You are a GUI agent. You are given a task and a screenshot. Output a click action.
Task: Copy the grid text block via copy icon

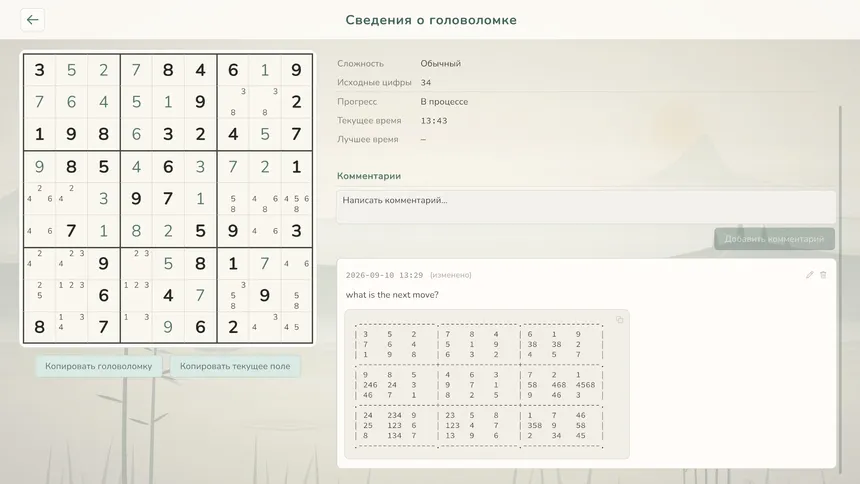coord(619,320)
